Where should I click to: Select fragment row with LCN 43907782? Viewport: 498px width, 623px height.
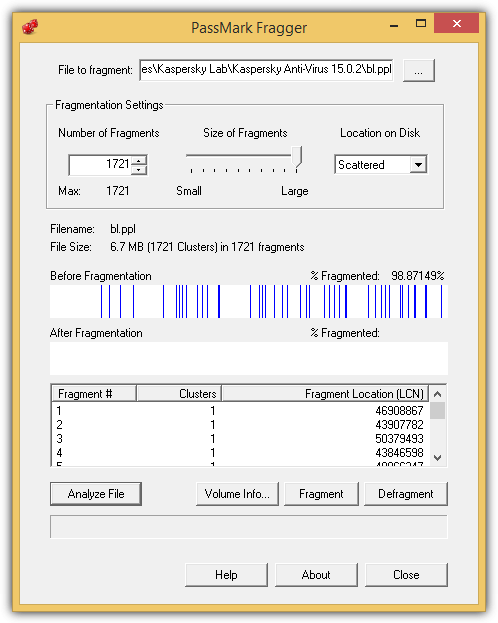tap(240, 425)
